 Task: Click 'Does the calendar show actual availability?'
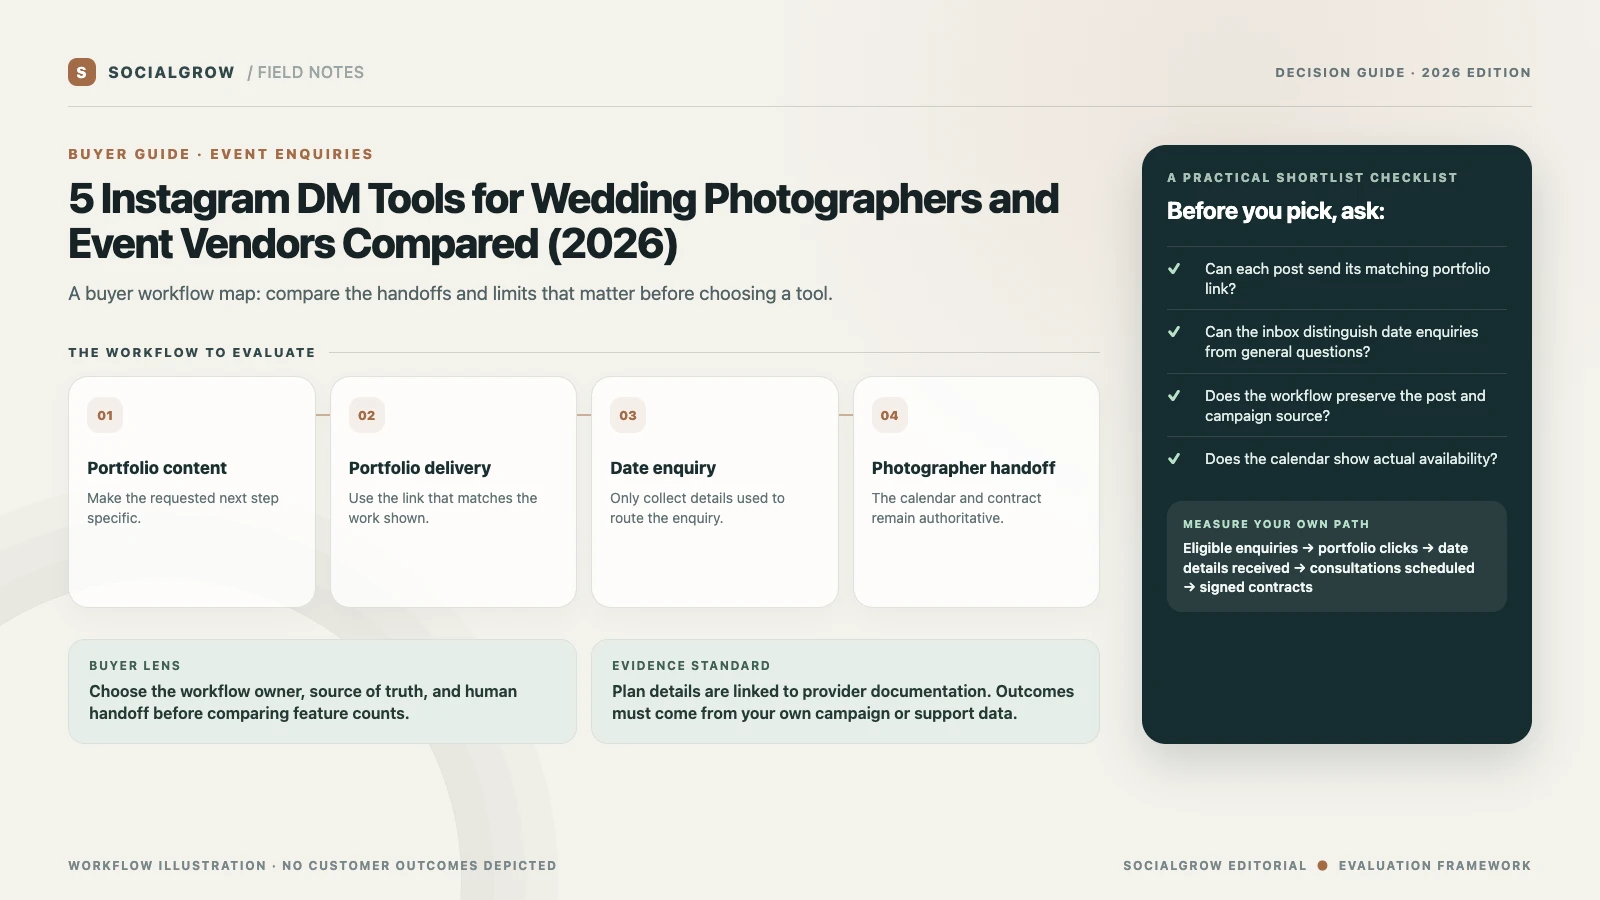(x=1351, y=459)
